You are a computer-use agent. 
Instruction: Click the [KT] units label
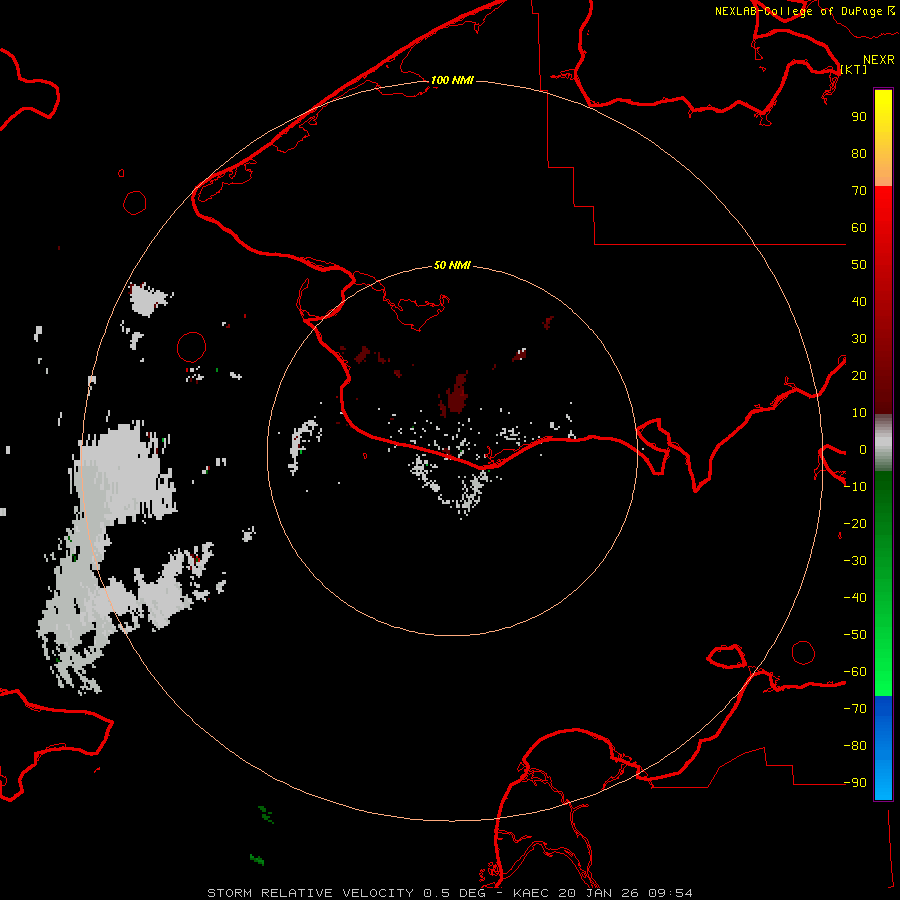click(854, 69)
